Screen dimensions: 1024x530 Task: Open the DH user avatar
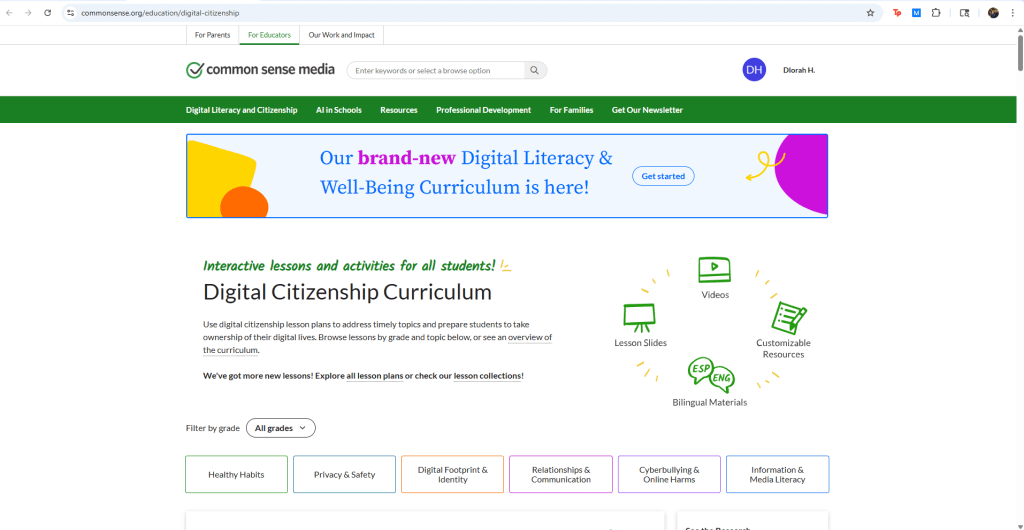pyautogui.click(x=754, y=70)
